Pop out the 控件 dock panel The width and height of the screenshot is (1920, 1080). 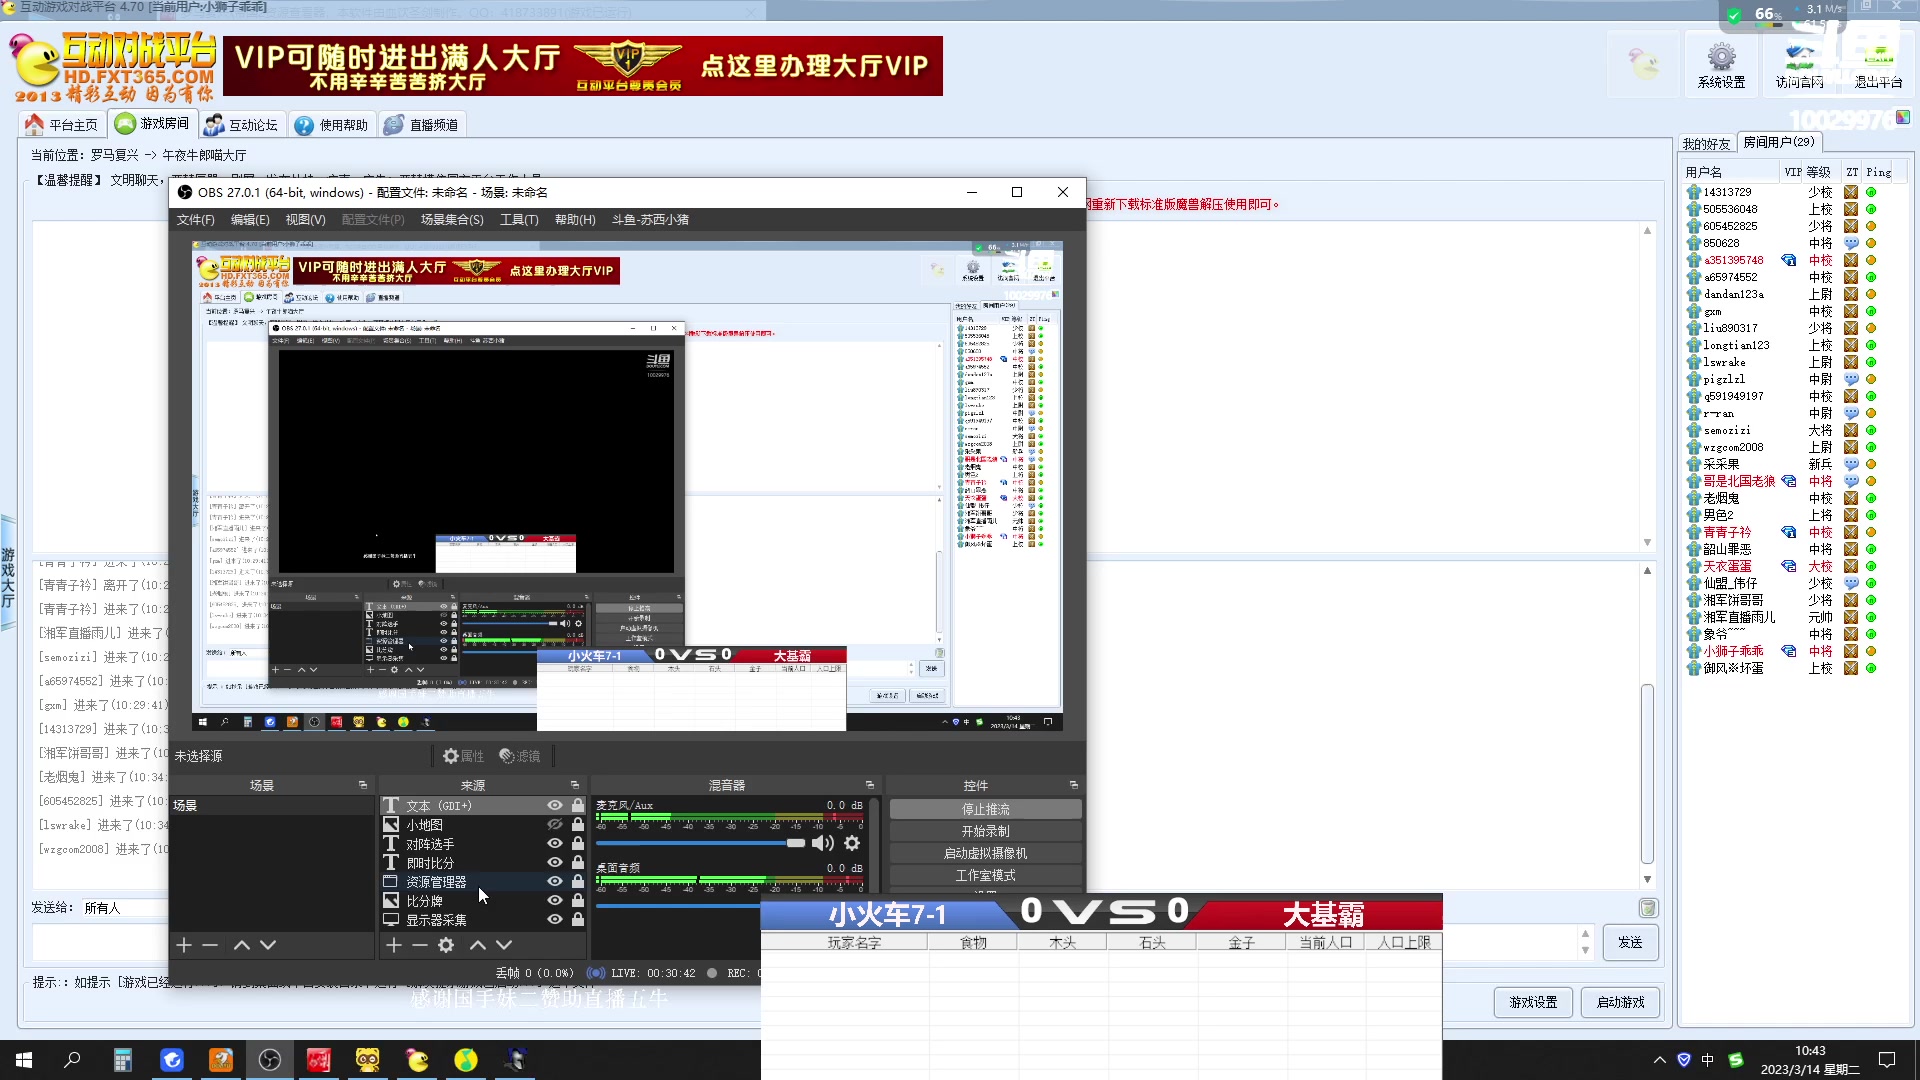1074,785
